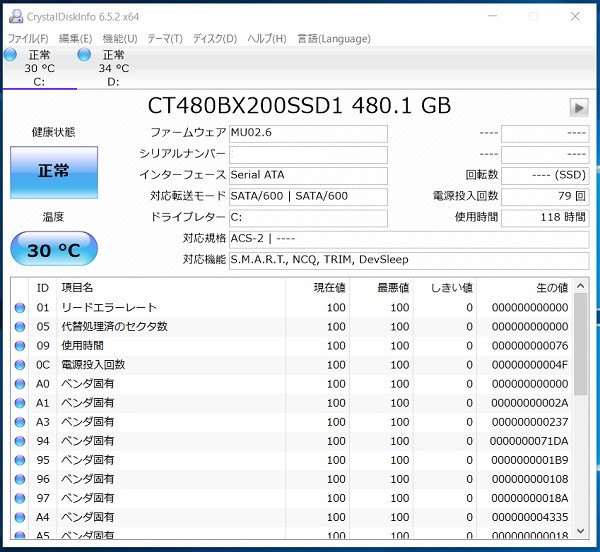
Task: Open the ディスク(D) menu
Action: (x=215, y=39)
